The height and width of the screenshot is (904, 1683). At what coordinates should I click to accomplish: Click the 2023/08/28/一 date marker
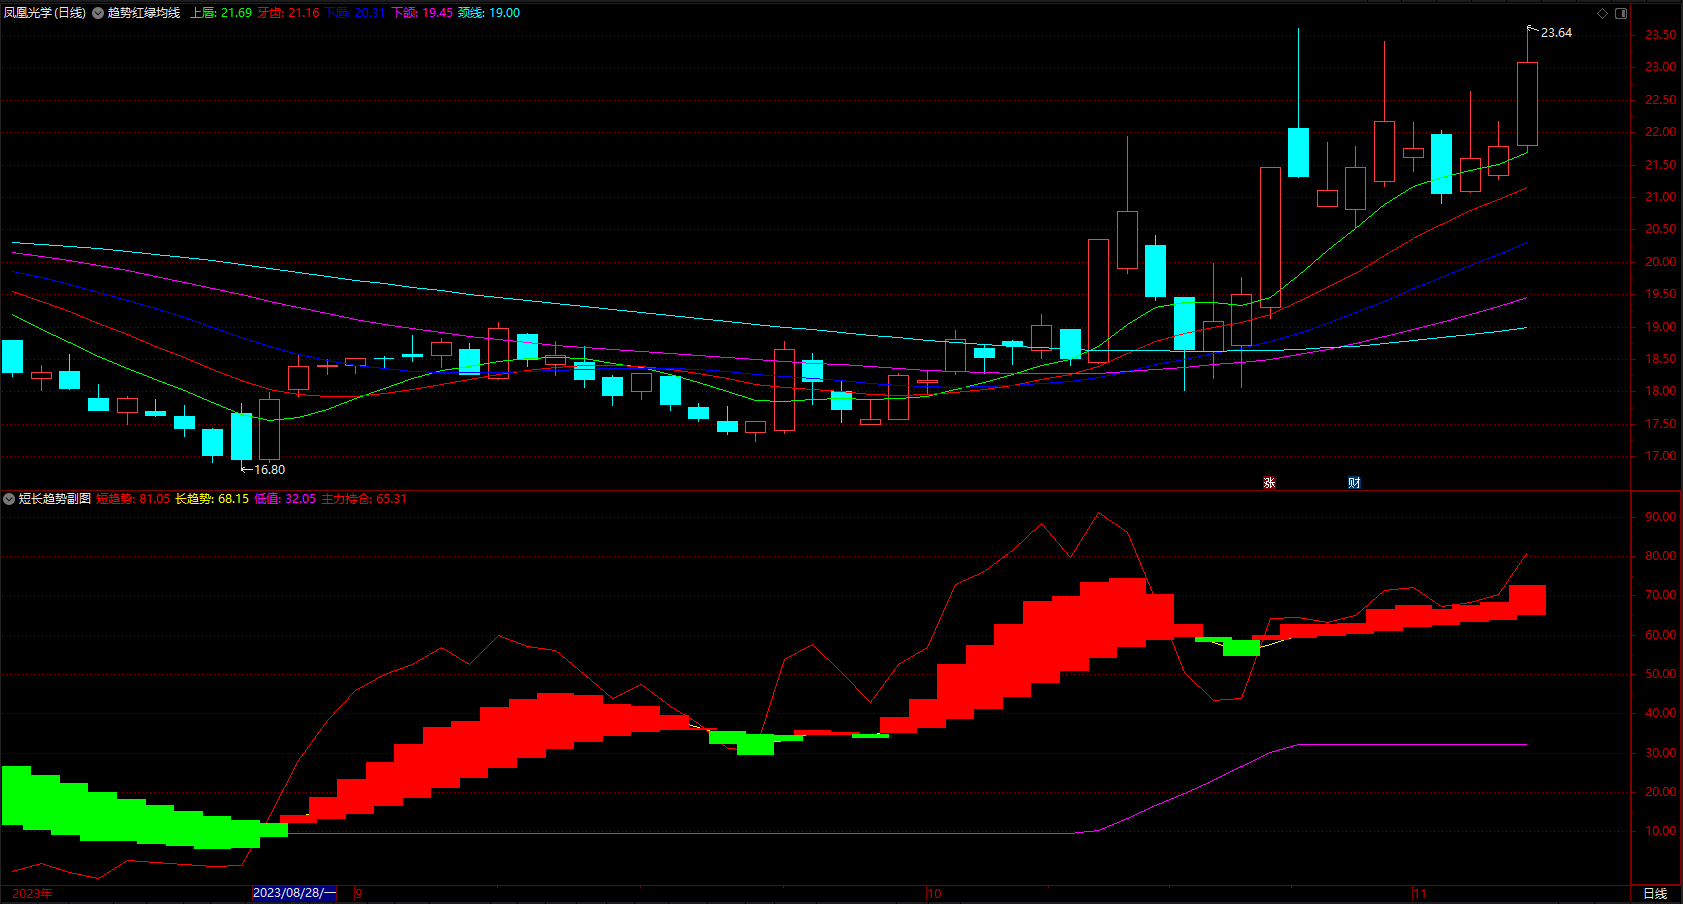[x=294, y=893]
